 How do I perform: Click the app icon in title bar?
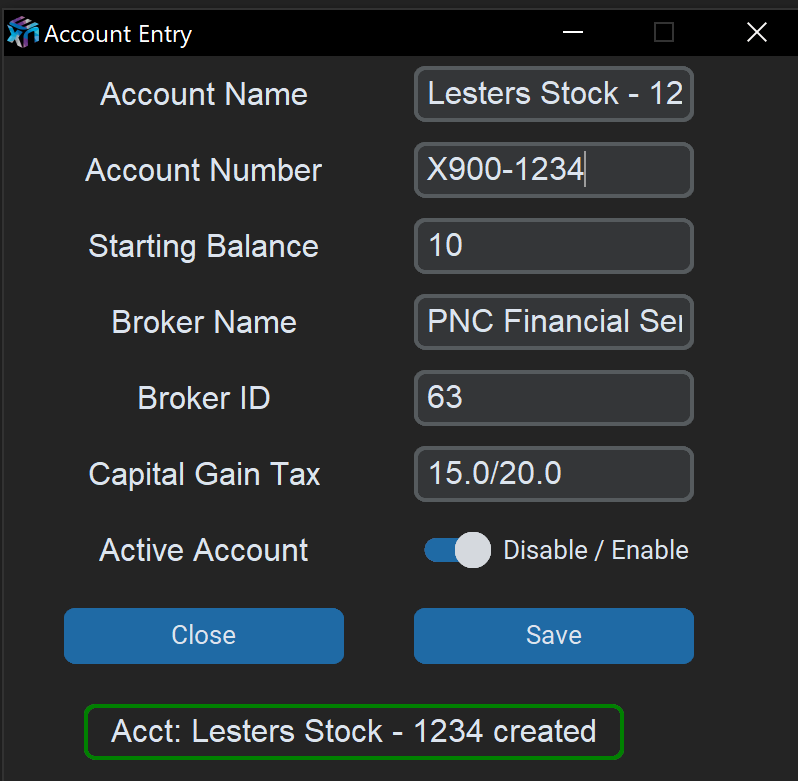point(22,33)
